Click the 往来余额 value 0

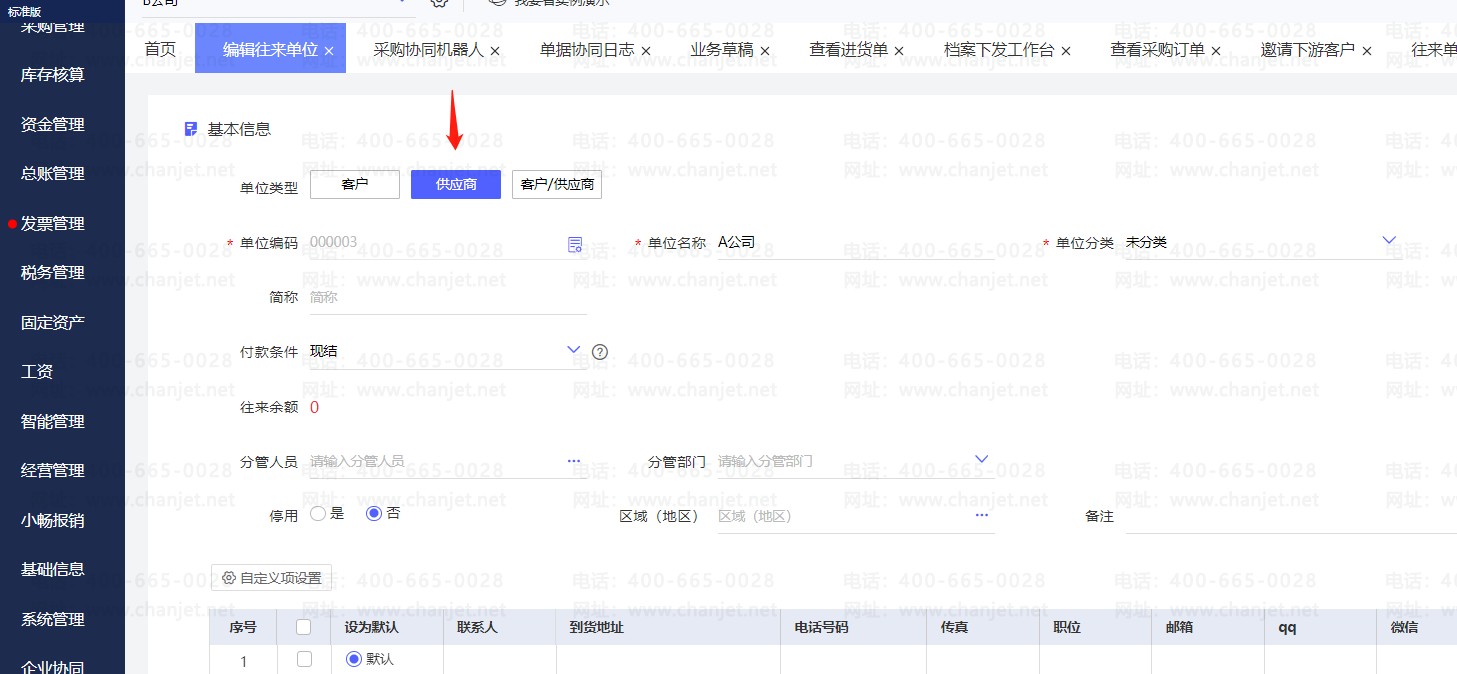click(x=314, y=407)
